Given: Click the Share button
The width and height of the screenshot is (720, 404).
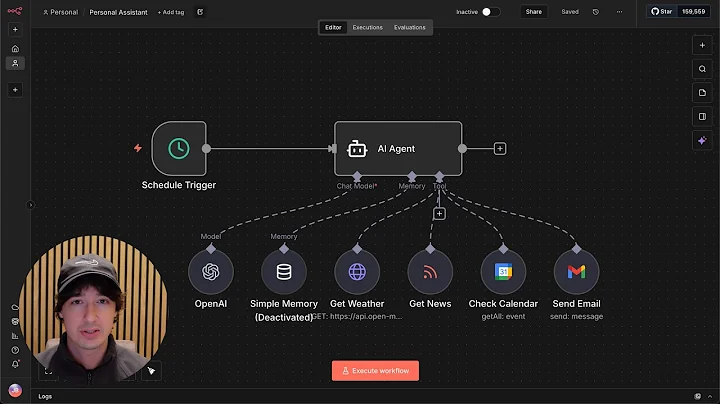Looking at the screenshot, I should [534, 12].
